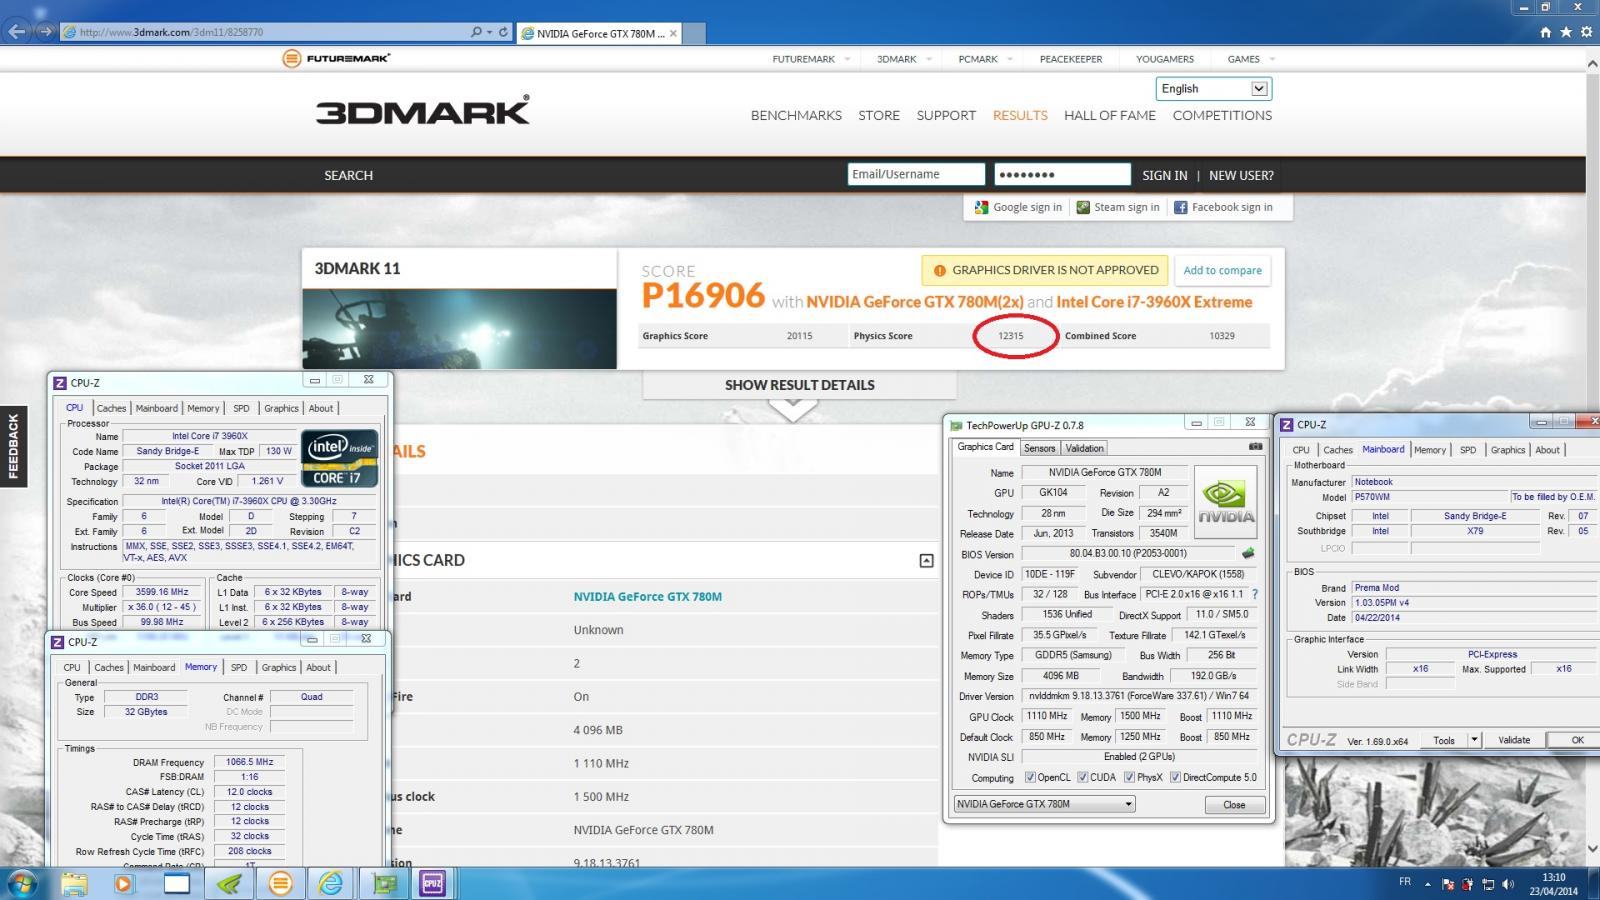Switch to GPU-Z on the taskbar

(x=385, y=884)
